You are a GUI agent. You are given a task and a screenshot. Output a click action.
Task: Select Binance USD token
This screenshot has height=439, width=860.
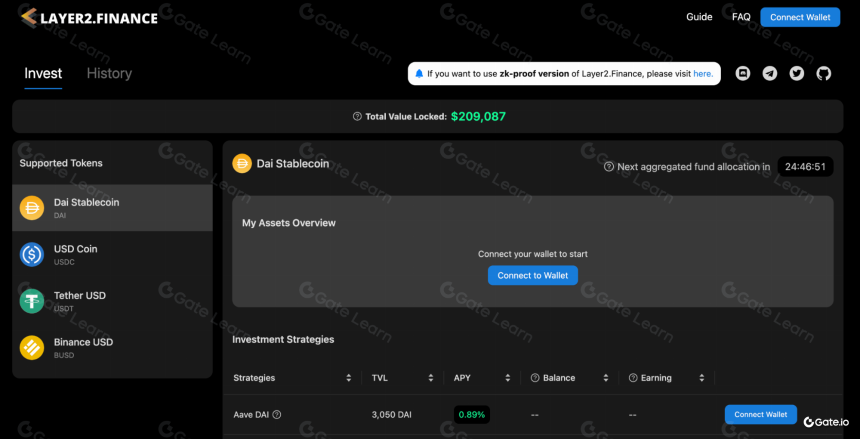coord(112,348)
